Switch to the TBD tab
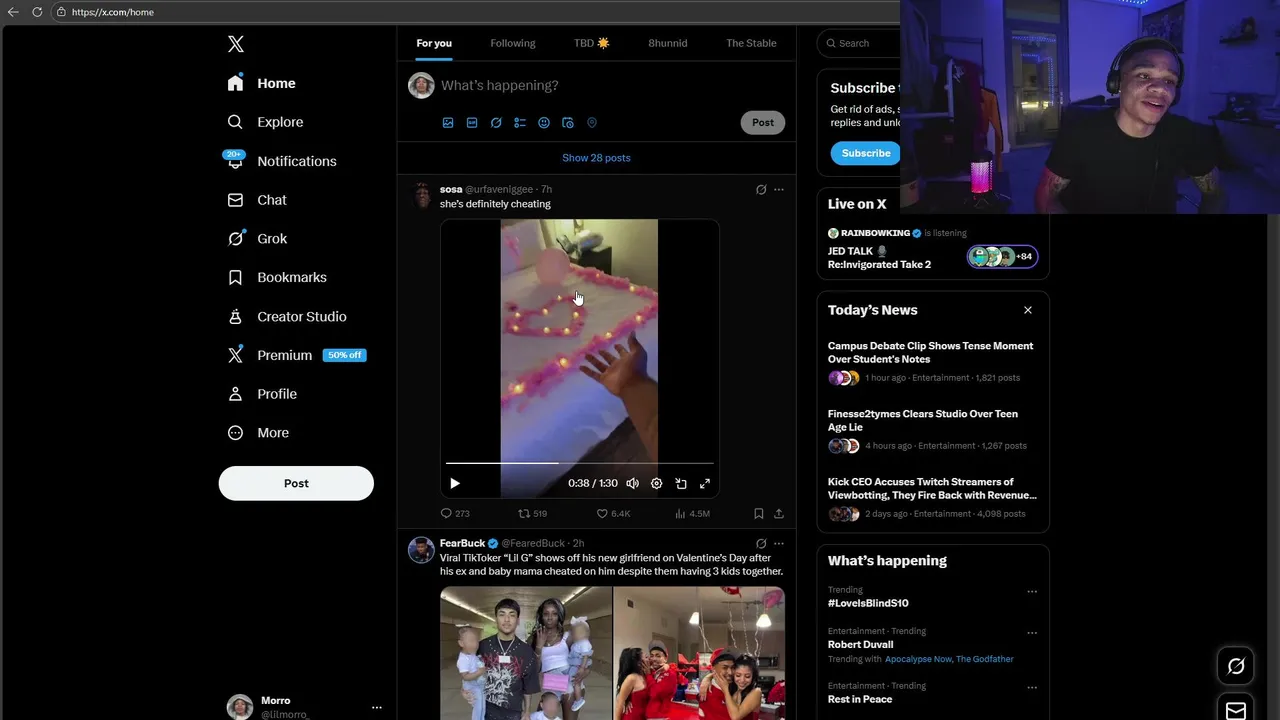Screen dimensions: 1280x720 [592, 43]
